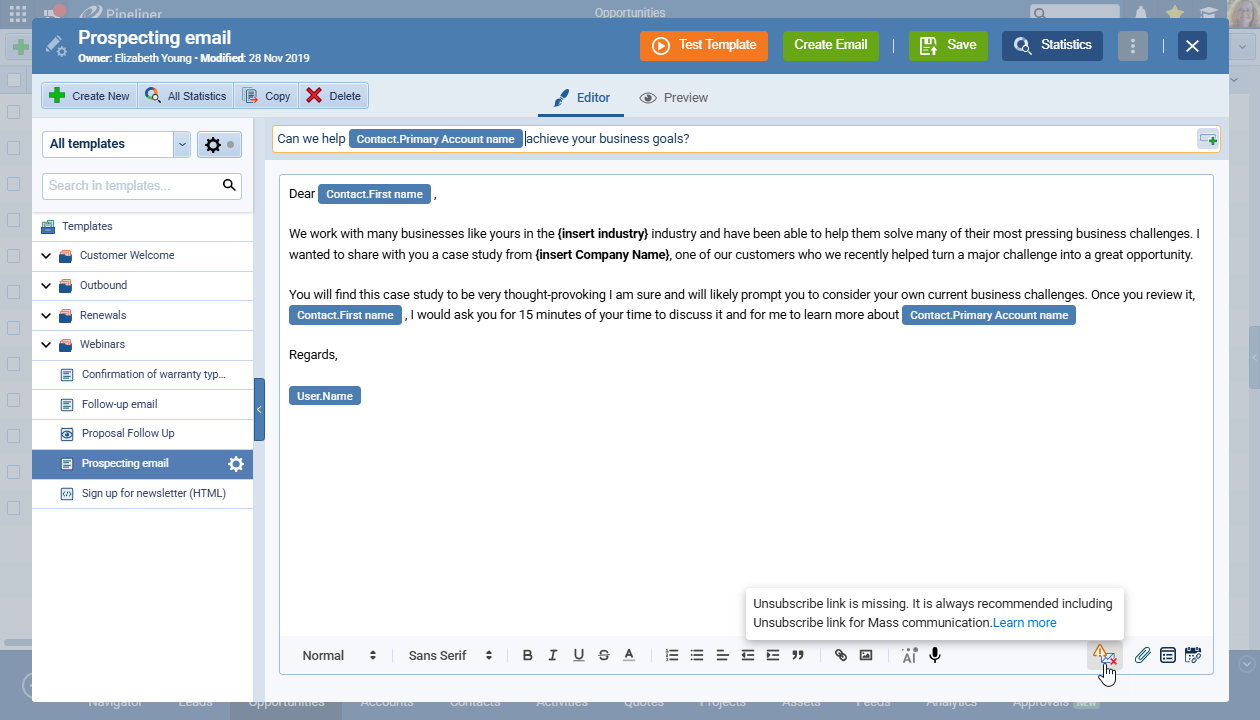
Task: Attach a file using paperclip icon
Action: click(1142, 655)
